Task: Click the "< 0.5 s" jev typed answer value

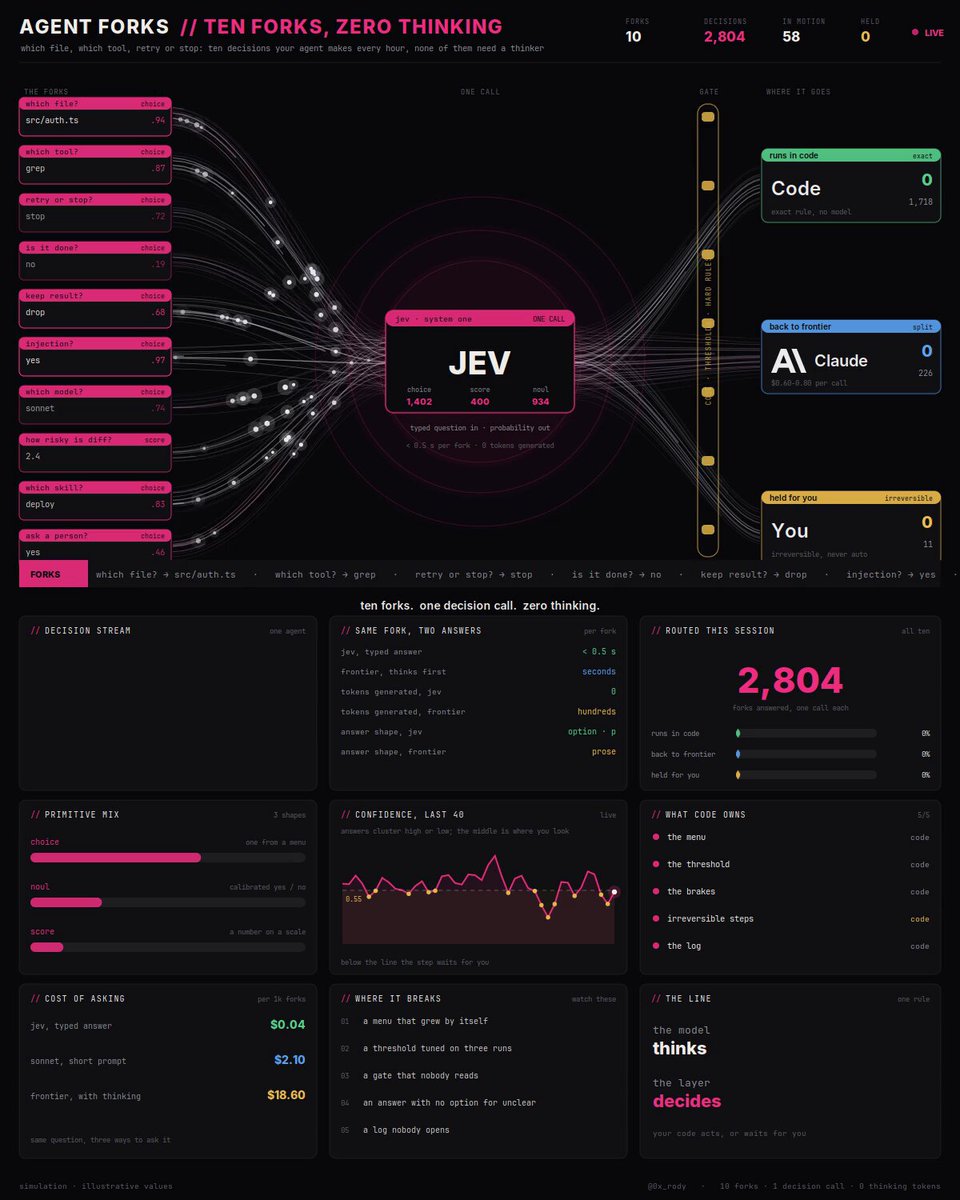Action: tap(599, 652)
